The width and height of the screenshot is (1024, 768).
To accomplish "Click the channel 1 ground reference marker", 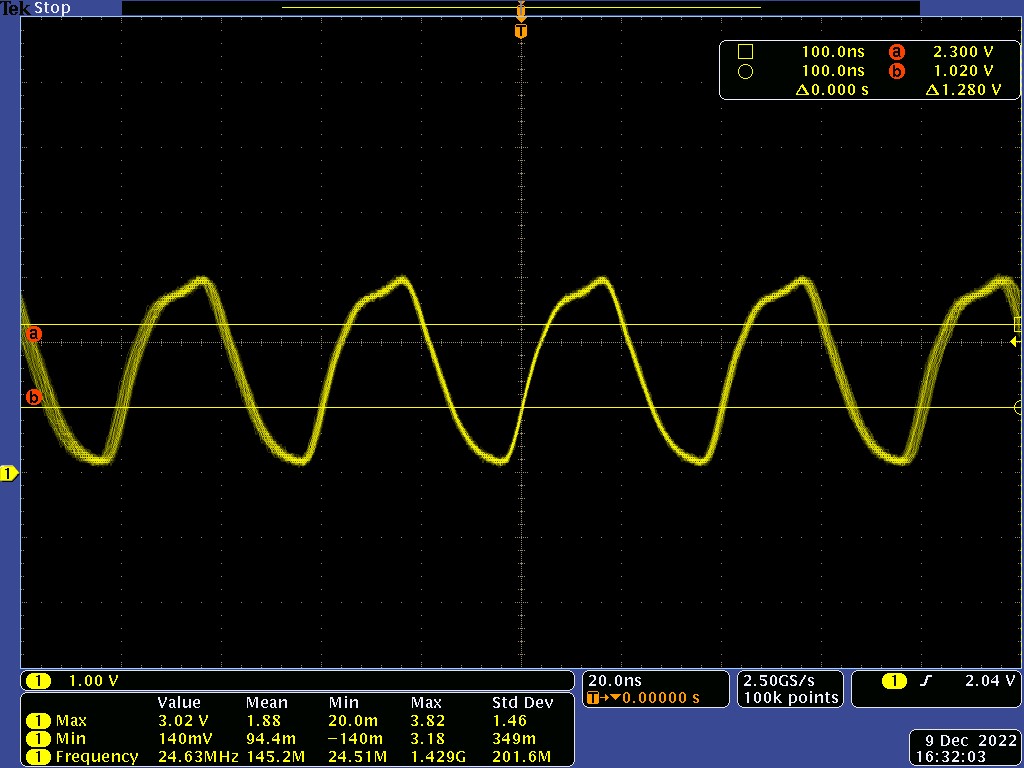I will point(9,473).
